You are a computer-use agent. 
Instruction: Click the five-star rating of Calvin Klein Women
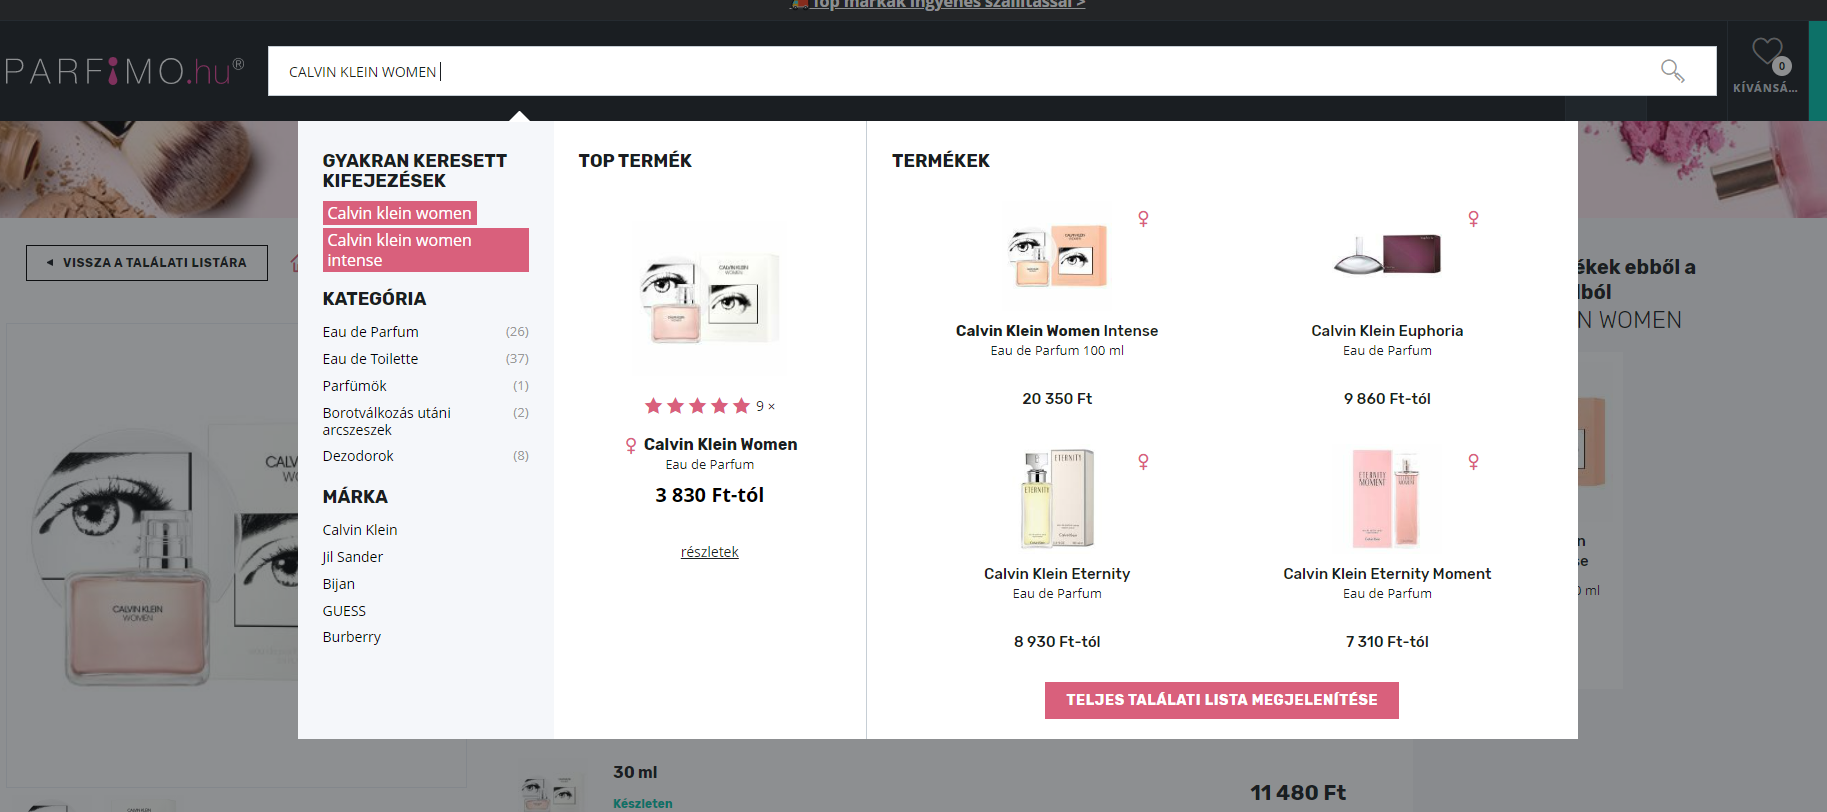tap(698, 405)
